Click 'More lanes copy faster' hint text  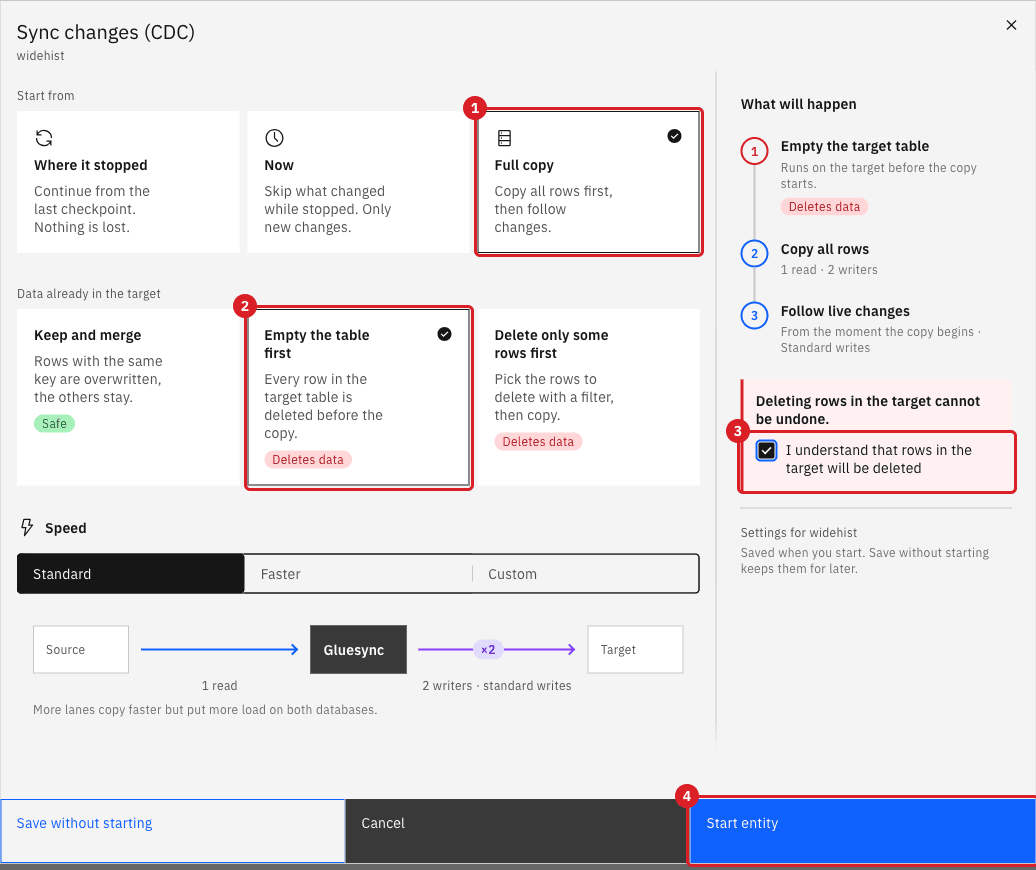click(x=205, y=709)
